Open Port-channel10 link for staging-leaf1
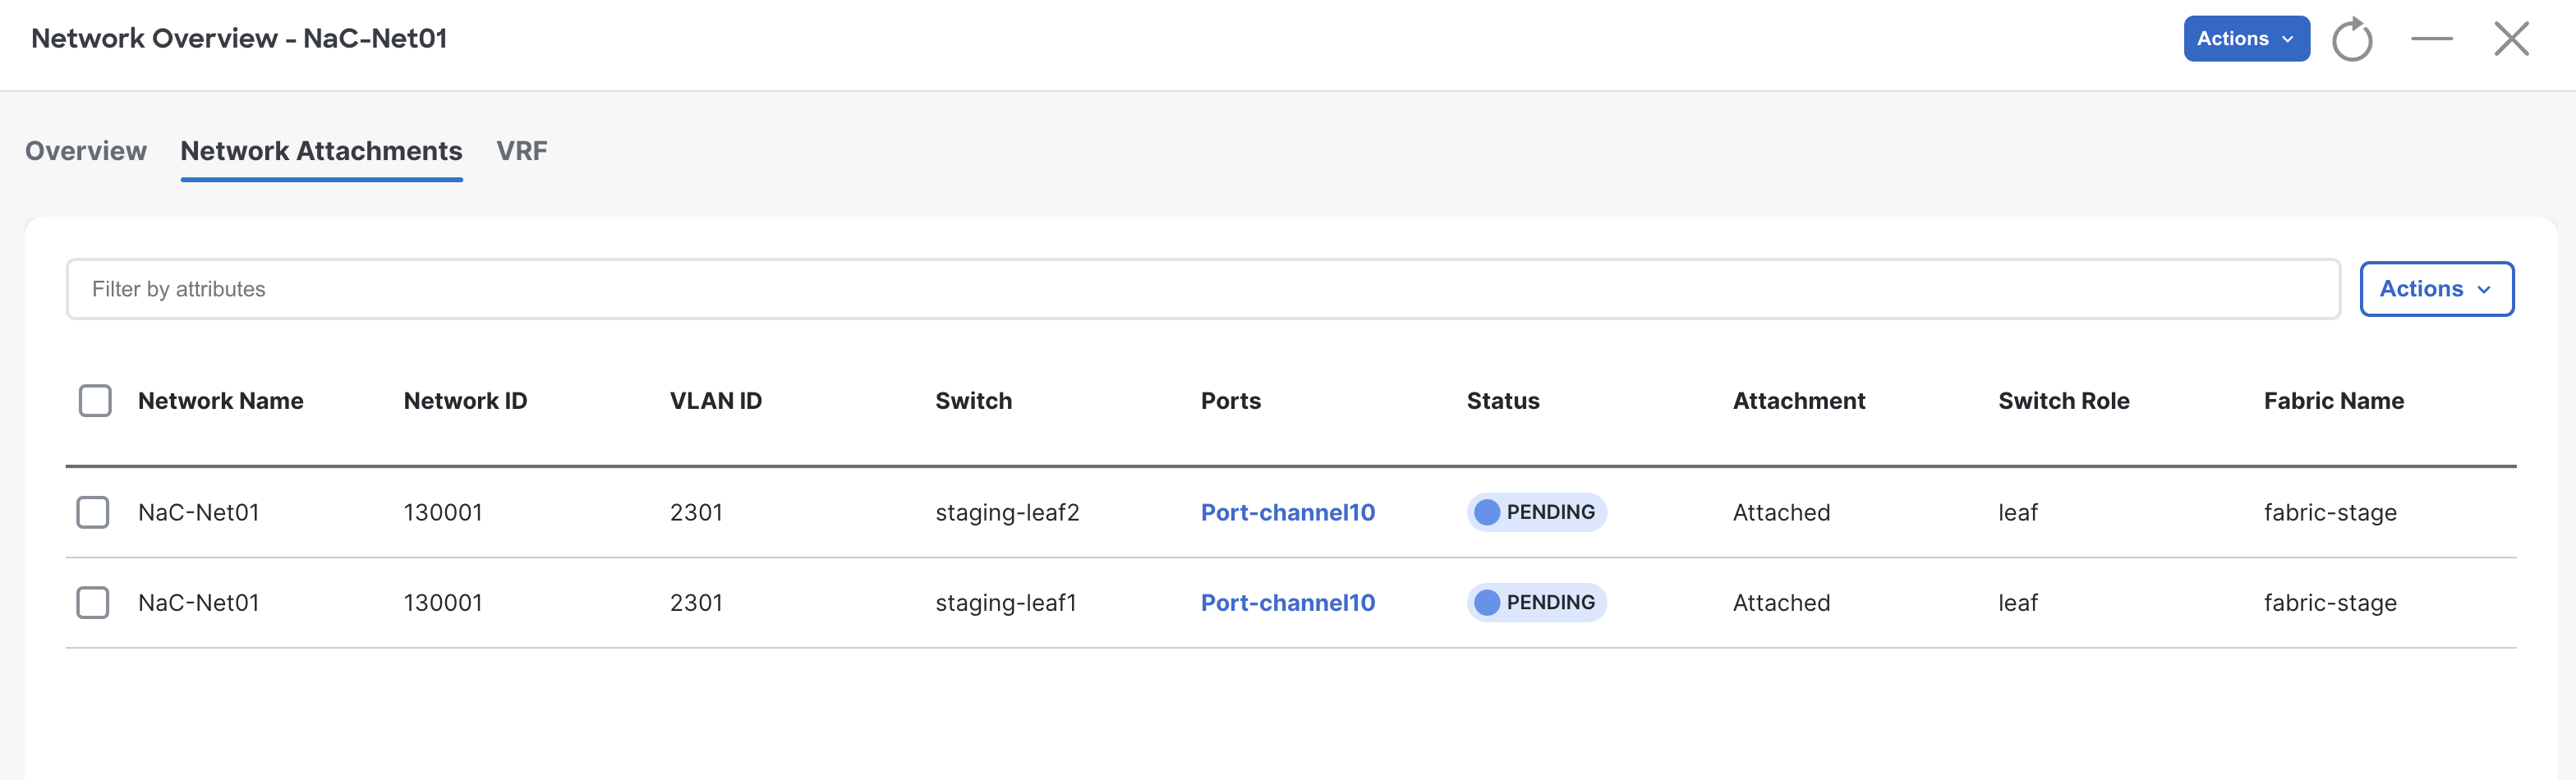 coord(1288,603)
